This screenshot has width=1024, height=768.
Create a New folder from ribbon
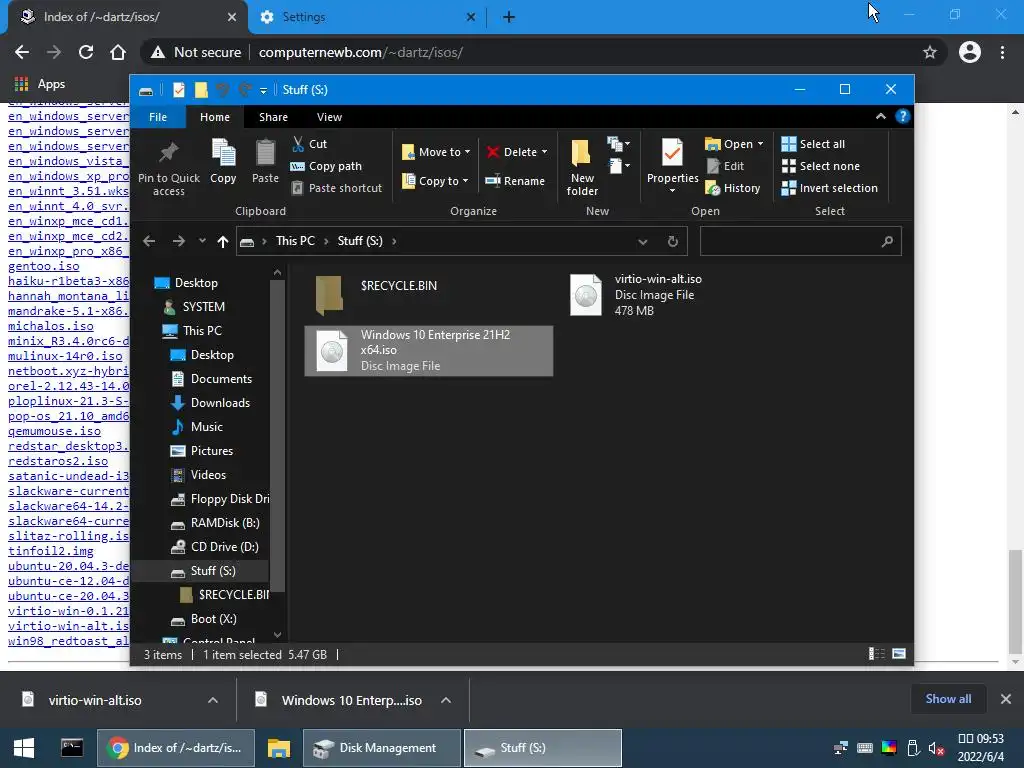[x=582, y=167]
